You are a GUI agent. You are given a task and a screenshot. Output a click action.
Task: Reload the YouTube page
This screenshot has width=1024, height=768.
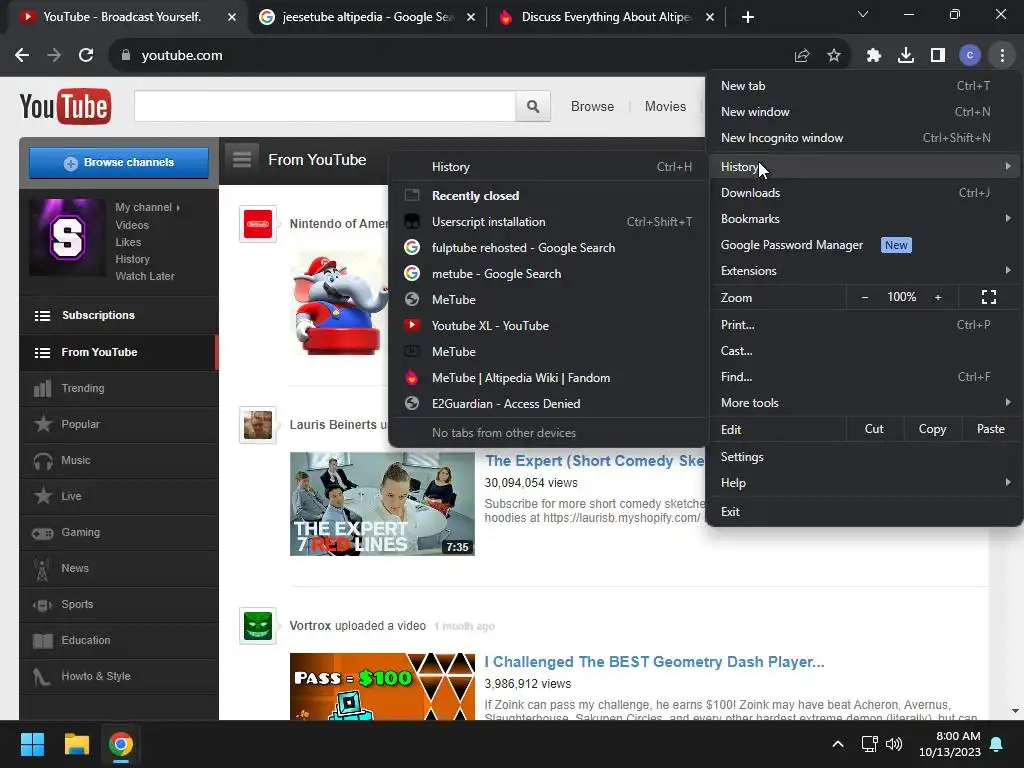86,56
